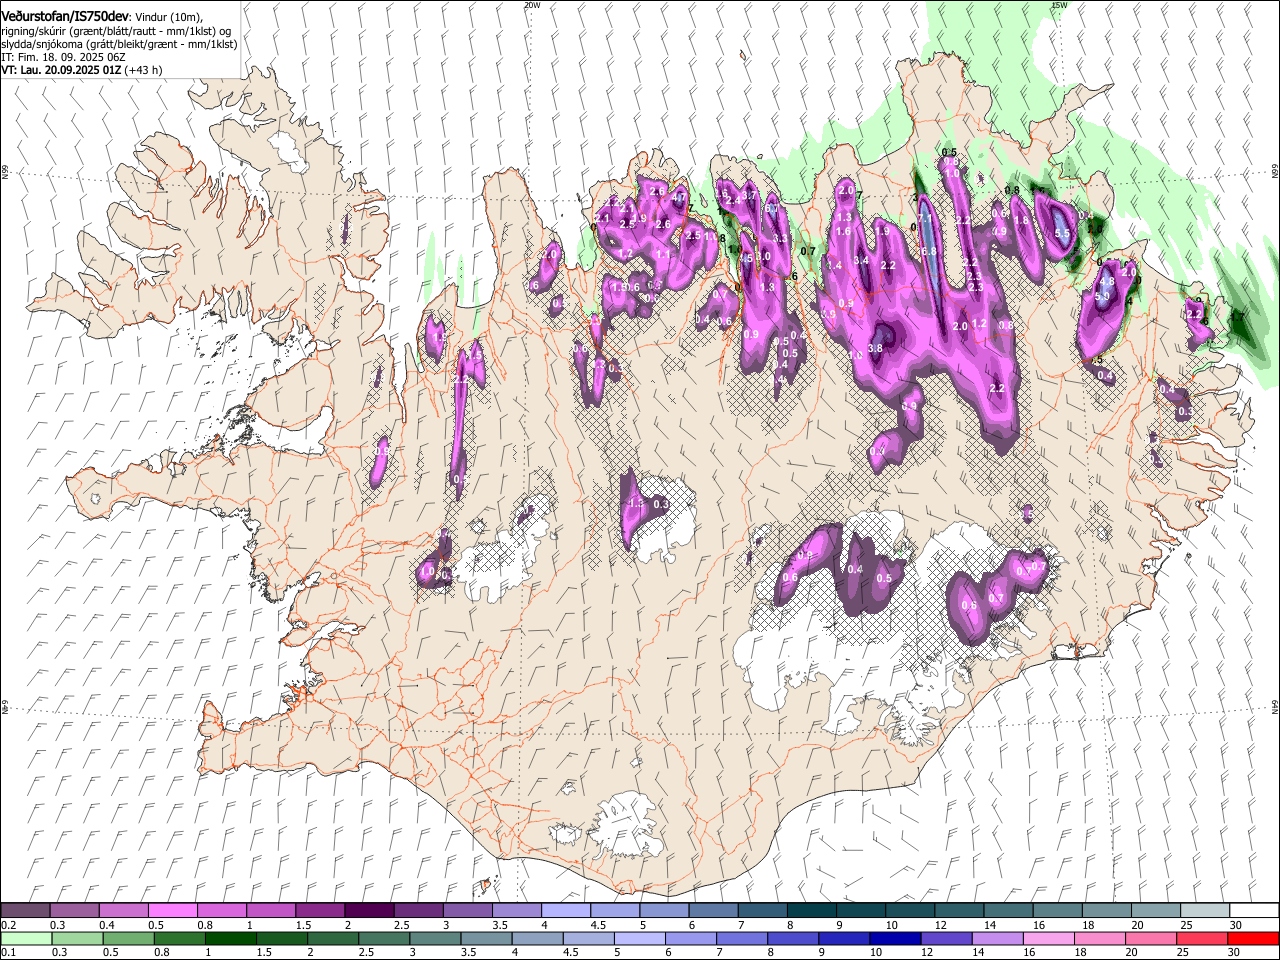Screen dimensions: 1280x960
Task: Click the bottom-row legend label 4.5
Action: (x=569, y=952)
